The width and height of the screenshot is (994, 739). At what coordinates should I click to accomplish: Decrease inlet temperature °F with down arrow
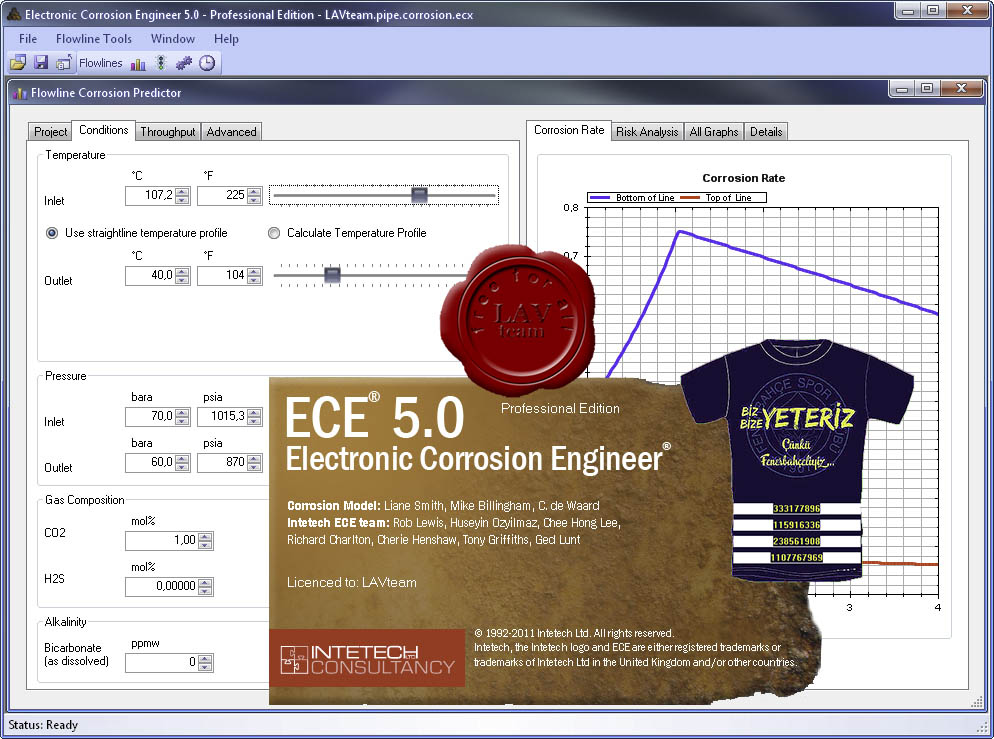pyautogui.click(x=255, y=200)
